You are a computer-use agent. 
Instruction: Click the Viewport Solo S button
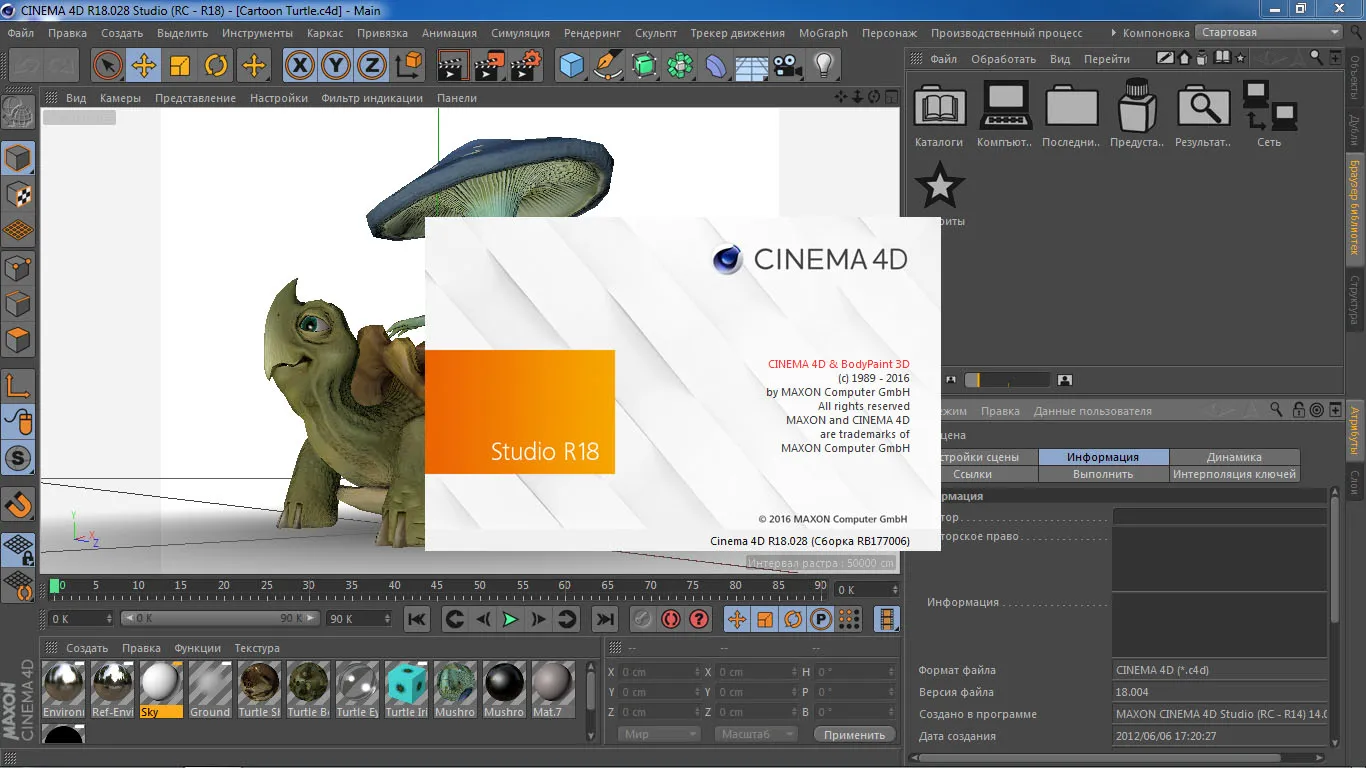coord(18,459)
